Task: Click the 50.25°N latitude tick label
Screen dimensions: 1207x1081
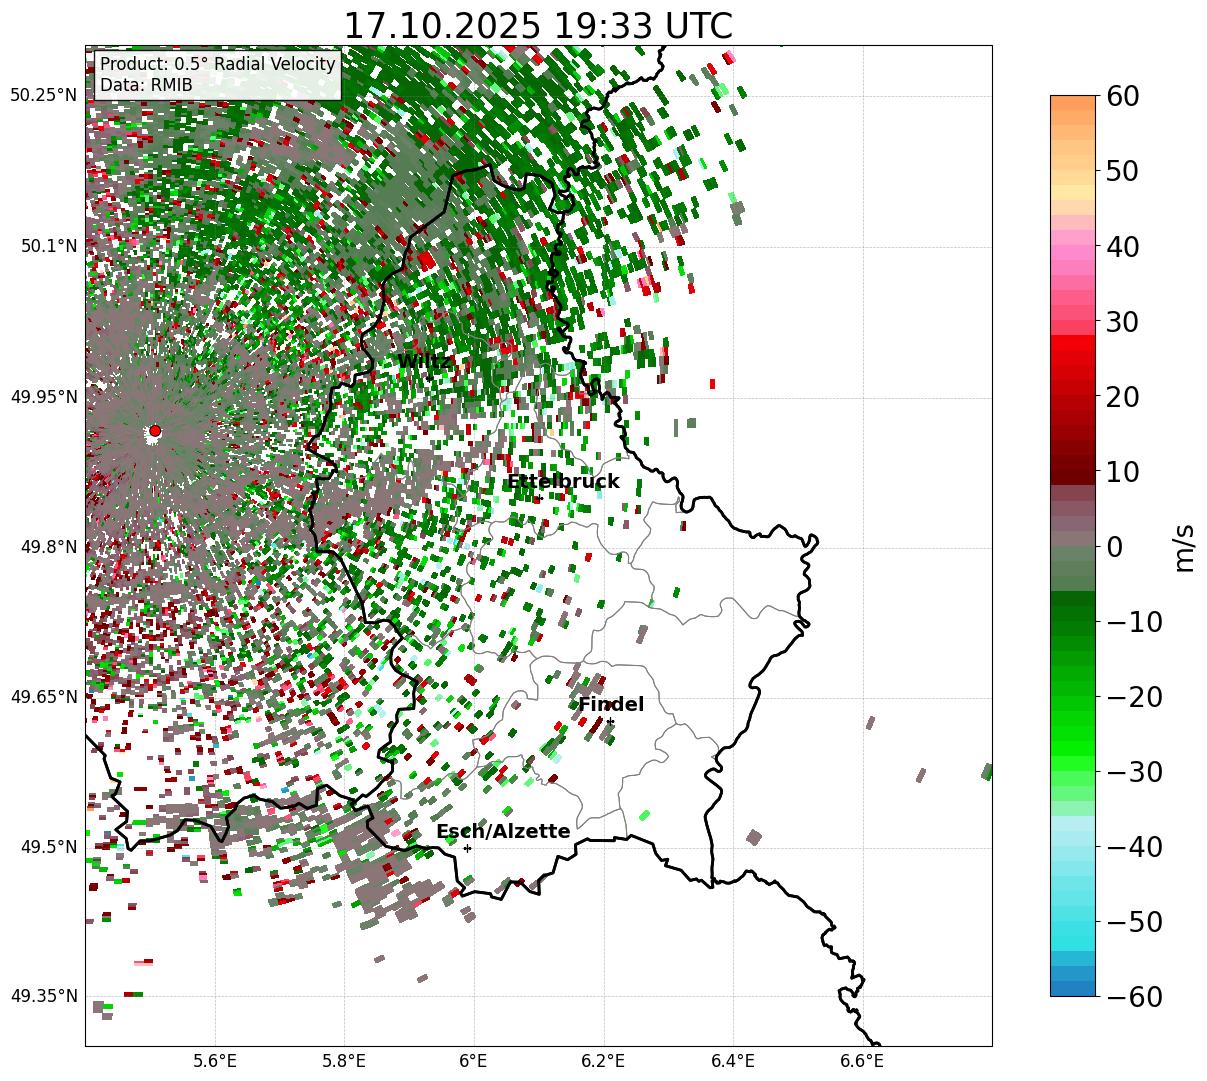Action: pos(44,96)
